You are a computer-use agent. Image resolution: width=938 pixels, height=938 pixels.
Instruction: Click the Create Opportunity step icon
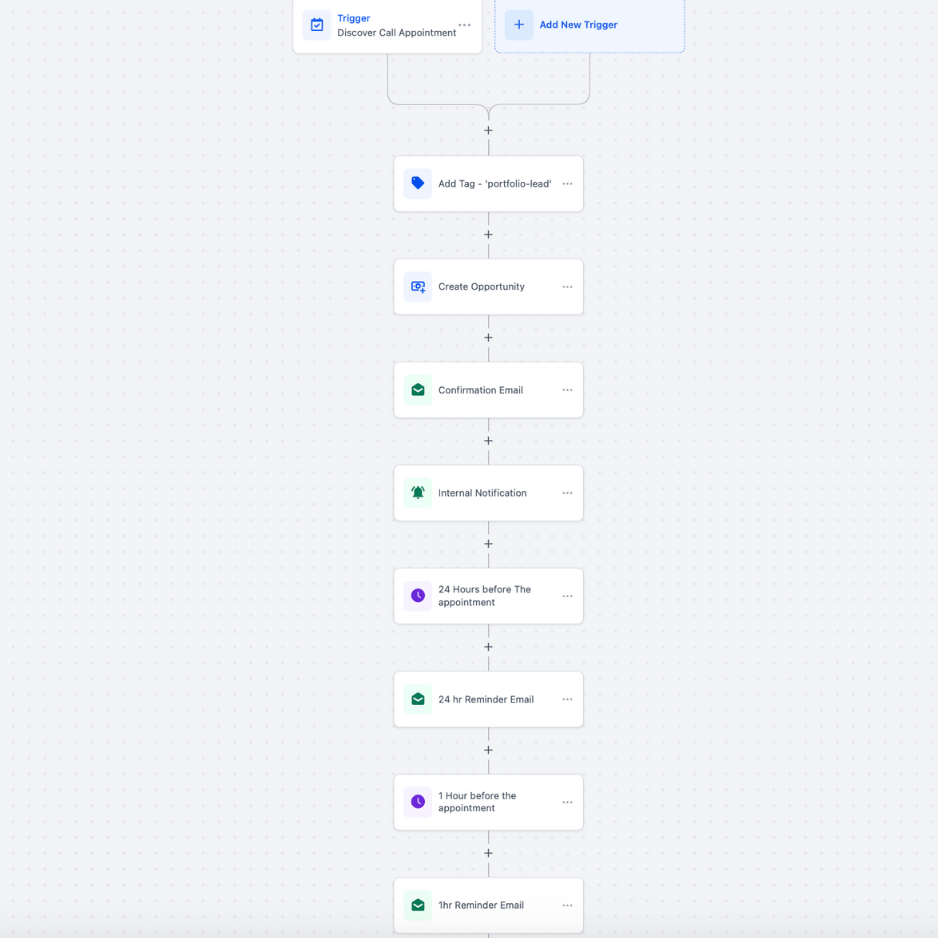(x=418, y=287)
